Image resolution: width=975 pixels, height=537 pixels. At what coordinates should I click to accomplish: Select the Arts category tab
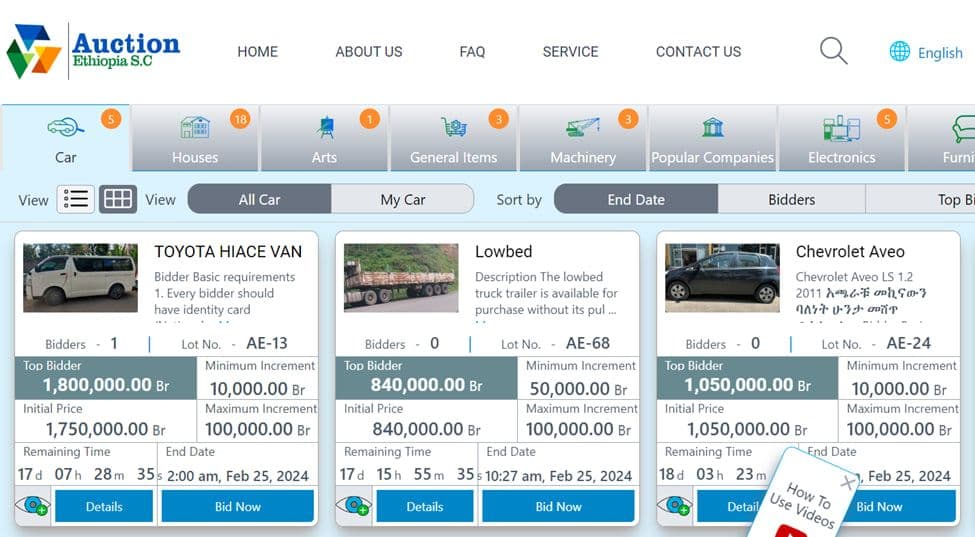pos(324,138)
